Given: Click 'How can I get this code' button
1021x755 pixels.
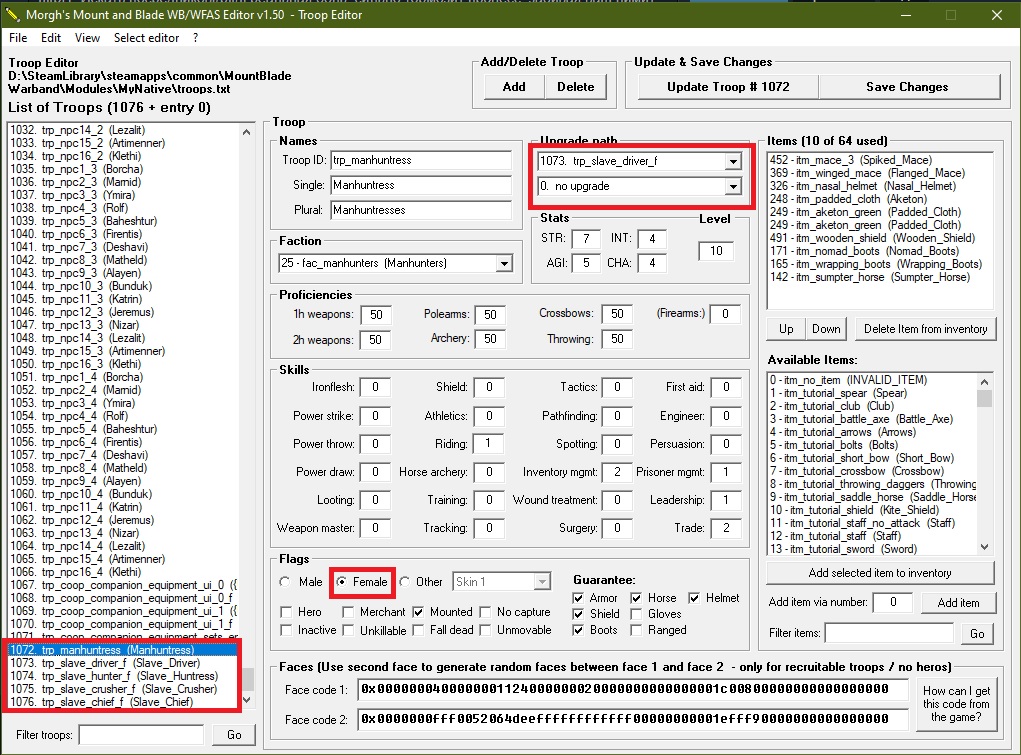Looking at the screenshot, I should tap(955, 704).
